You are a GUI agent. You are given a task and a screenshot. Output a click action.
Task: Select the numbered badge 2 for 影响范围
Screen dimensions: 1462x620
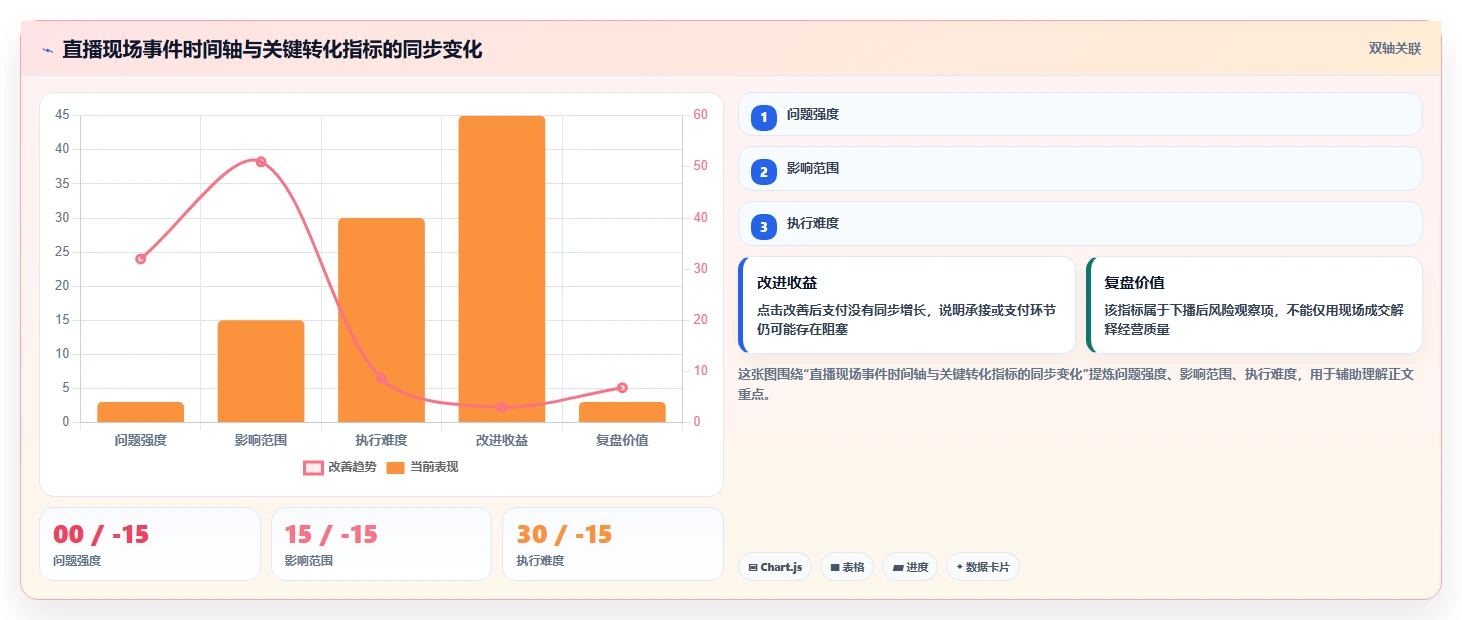(764, 172)
